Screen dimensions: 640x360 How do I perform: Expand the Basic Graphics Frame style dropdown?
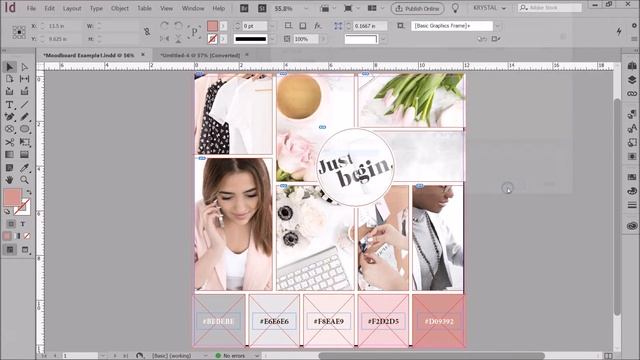[497, 26]
